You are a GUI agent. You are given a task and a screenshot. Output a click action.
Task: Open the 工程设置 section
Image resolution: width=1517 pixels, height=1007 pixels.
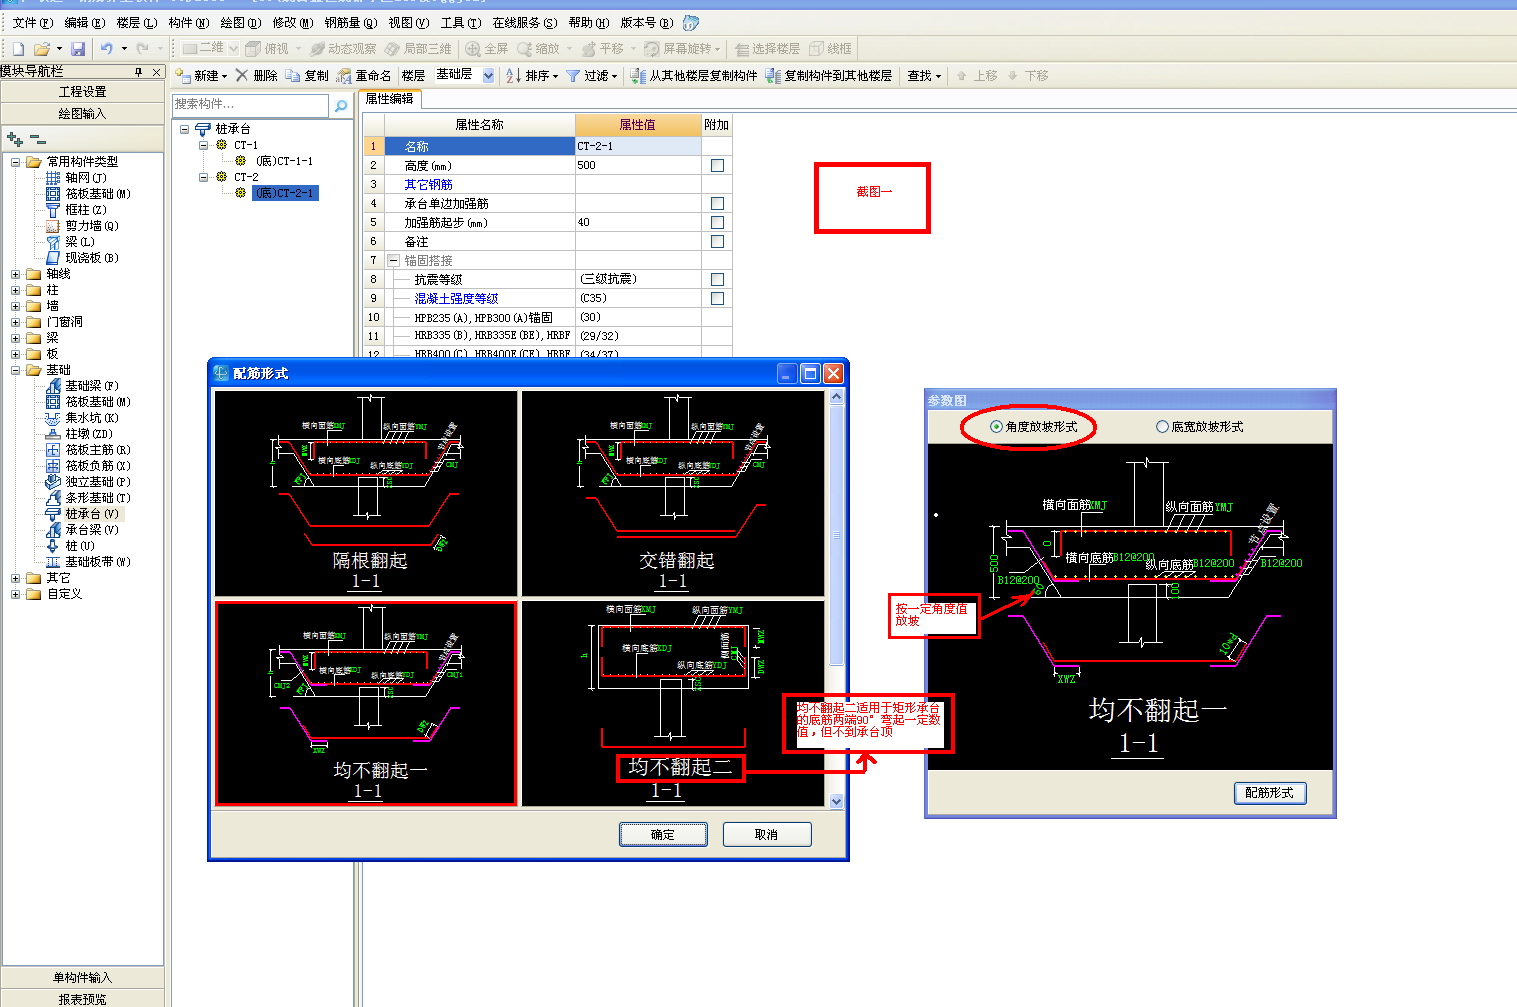click(82, 91)
